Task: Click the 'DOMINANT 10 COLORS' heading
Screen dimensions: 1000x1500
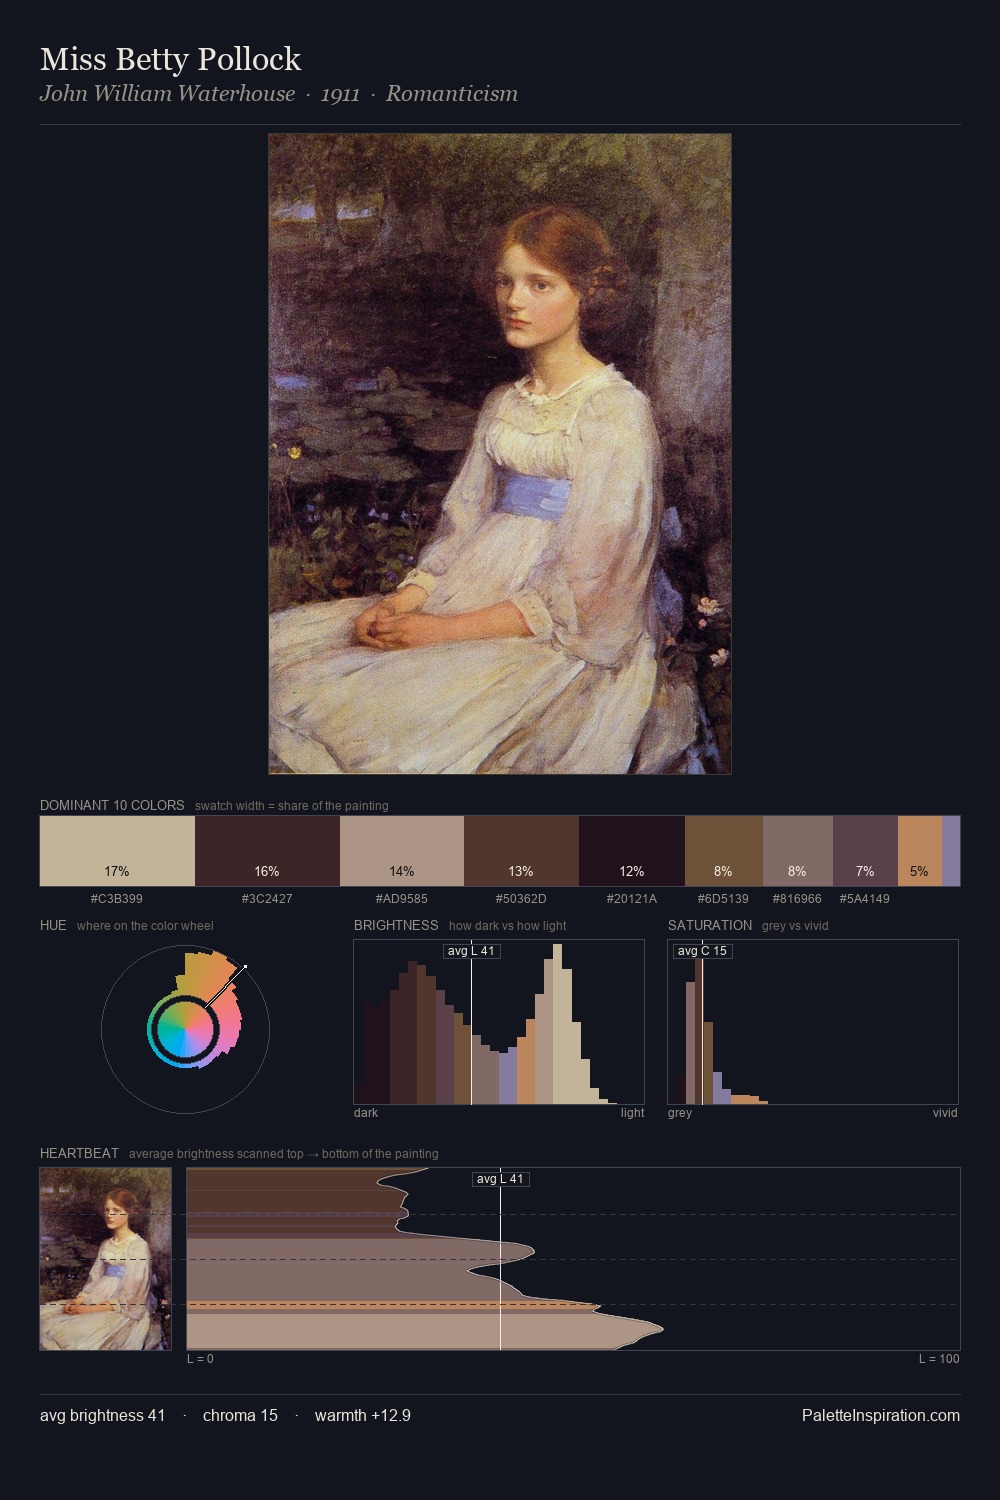Action: pyautogui.click(x=112, y=805)
